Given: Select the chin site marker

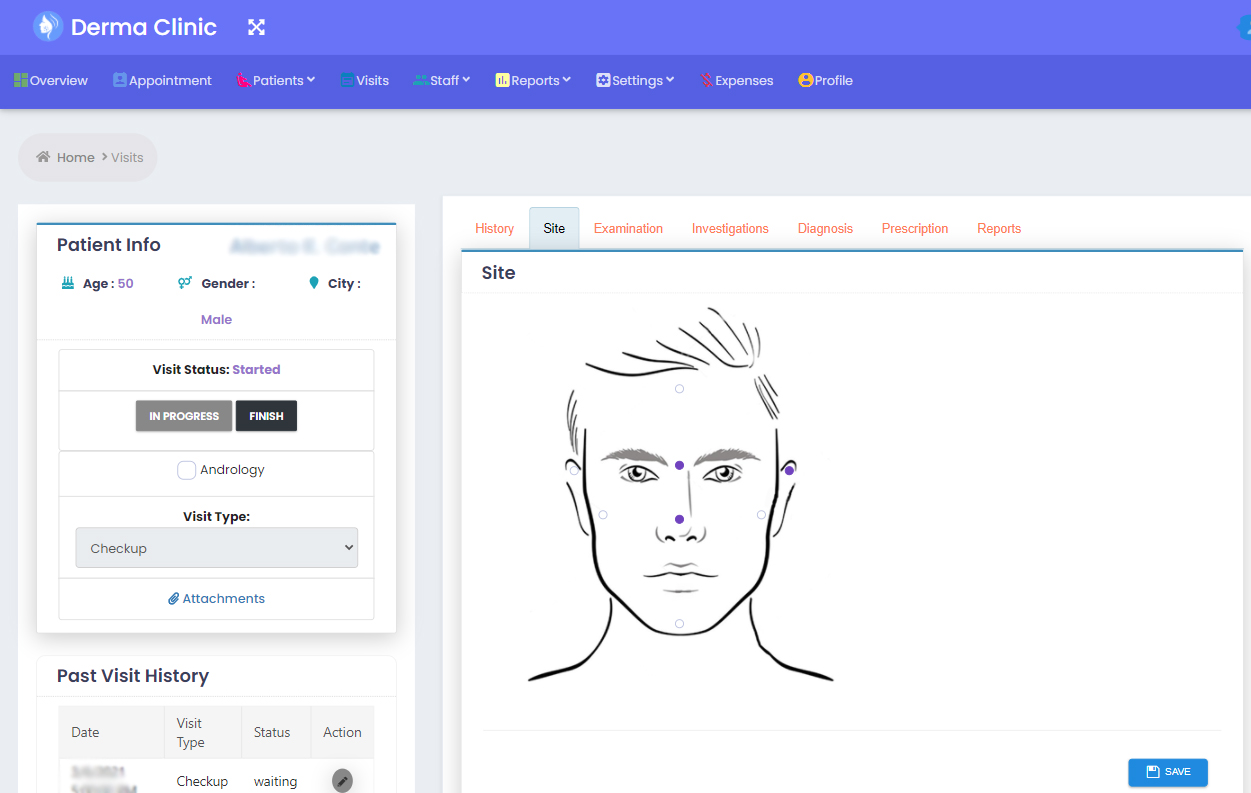Looking at the screenshot, I should click(679, 624).
